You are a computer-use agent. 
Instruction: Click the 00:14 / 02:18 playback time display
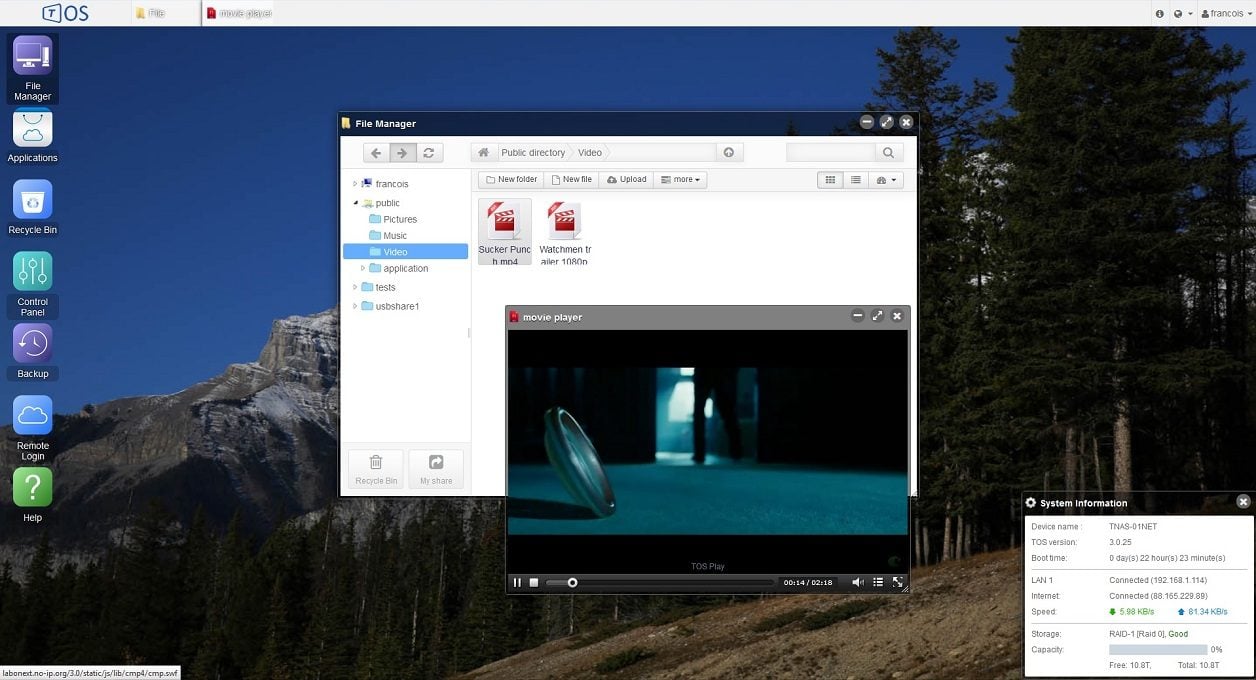[808, 582]
